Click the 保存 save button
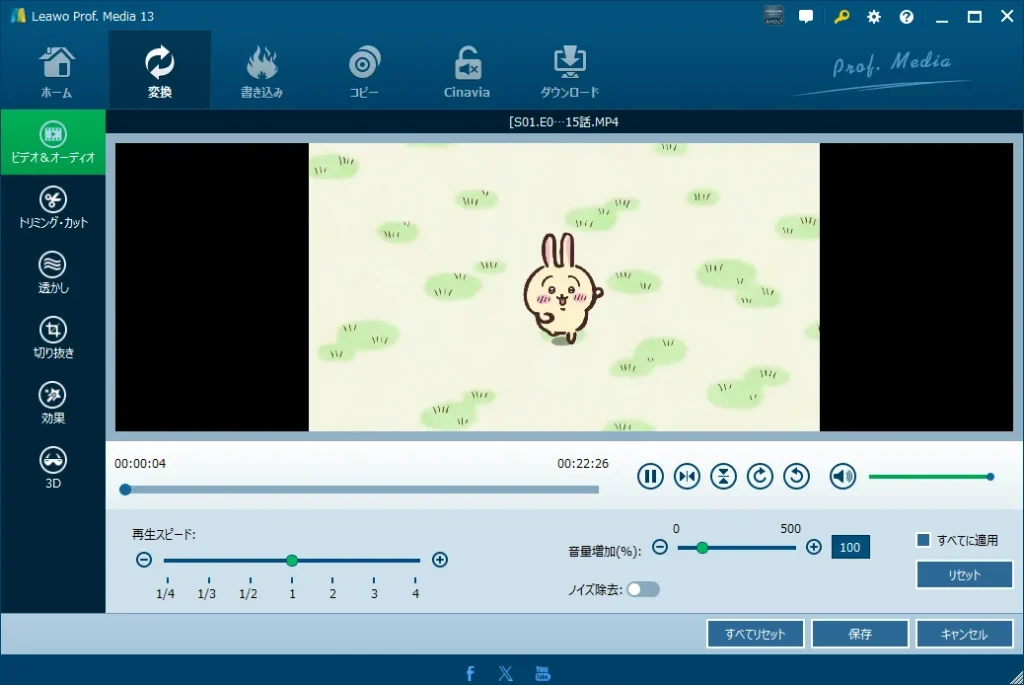 (x=859, y=633)
